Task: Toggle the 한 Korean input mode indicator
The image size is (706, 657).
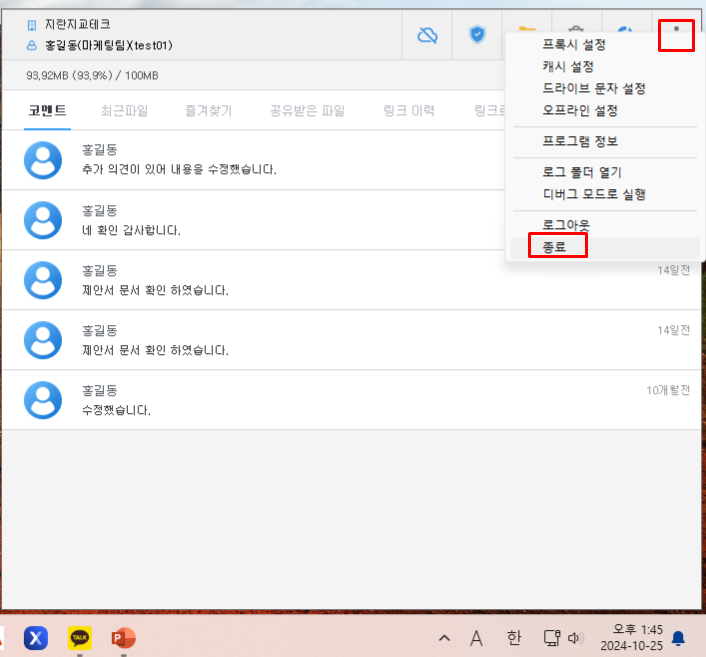Action: (514, 637)
